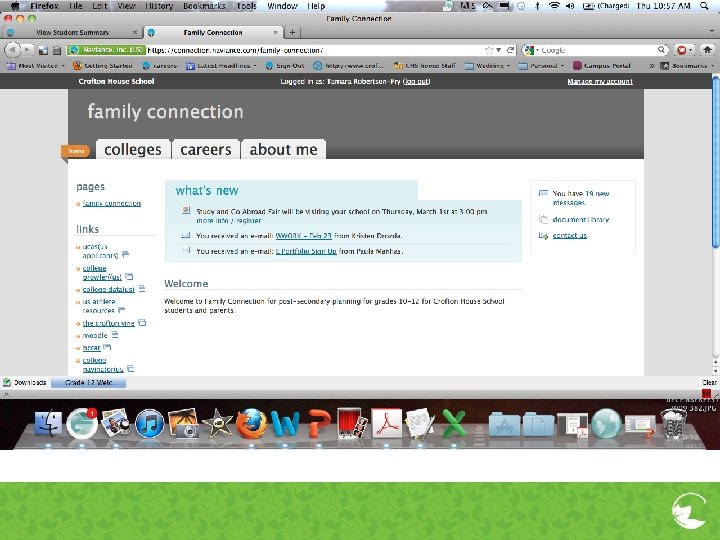Click the Google search input field

tap(598, 50)
